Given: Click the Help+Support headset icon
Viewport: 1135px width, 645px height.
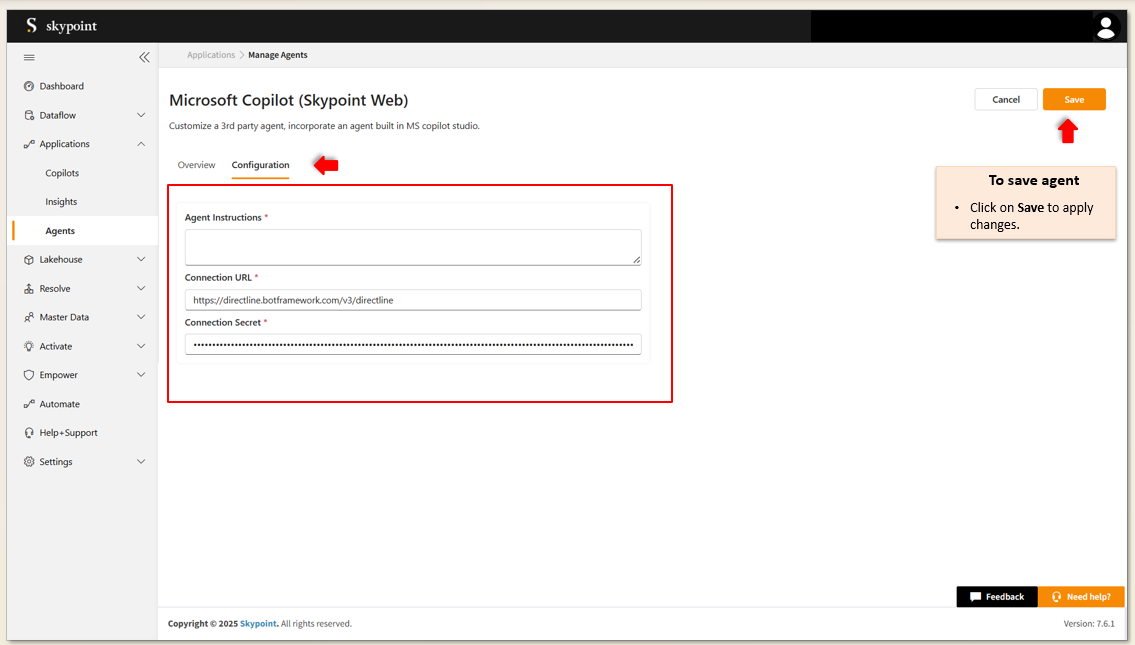Looking at the screenshot, I should pyautogui.click(x=29, y=433).
